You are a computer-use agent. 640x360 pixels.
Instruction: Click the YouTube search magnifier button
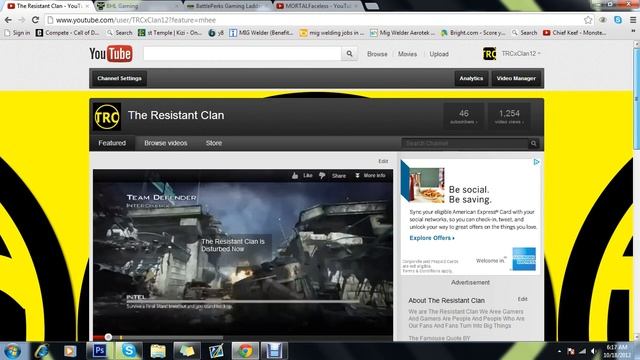(349, 53)
